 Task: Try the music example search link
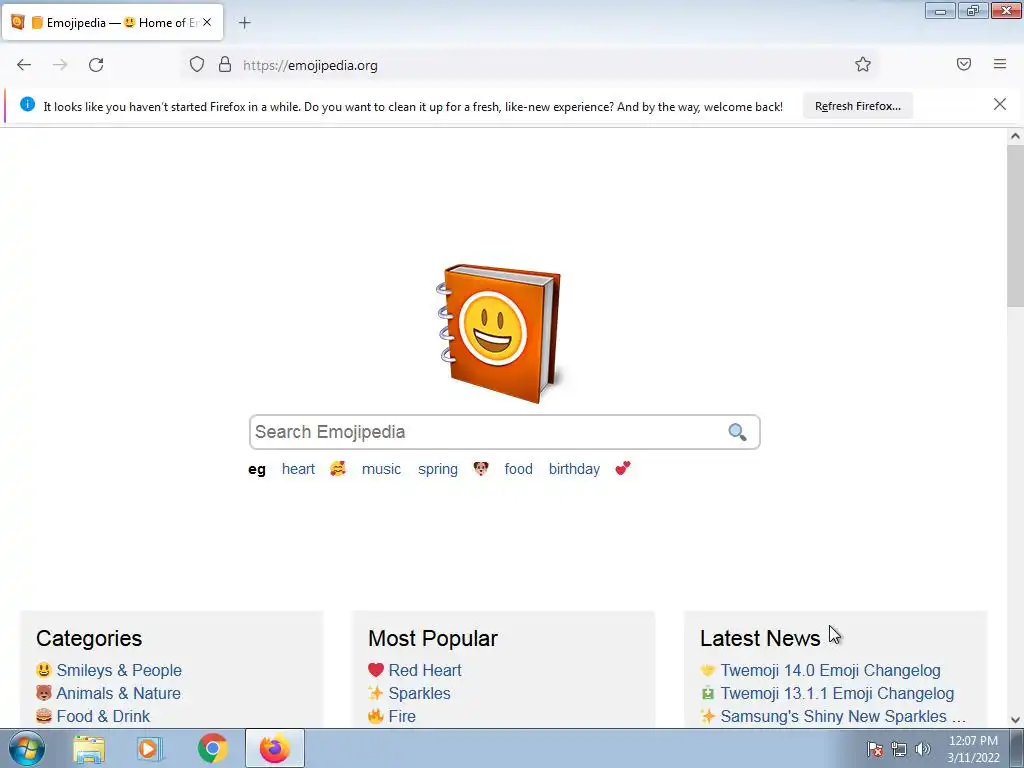click(x=381, y=469)
